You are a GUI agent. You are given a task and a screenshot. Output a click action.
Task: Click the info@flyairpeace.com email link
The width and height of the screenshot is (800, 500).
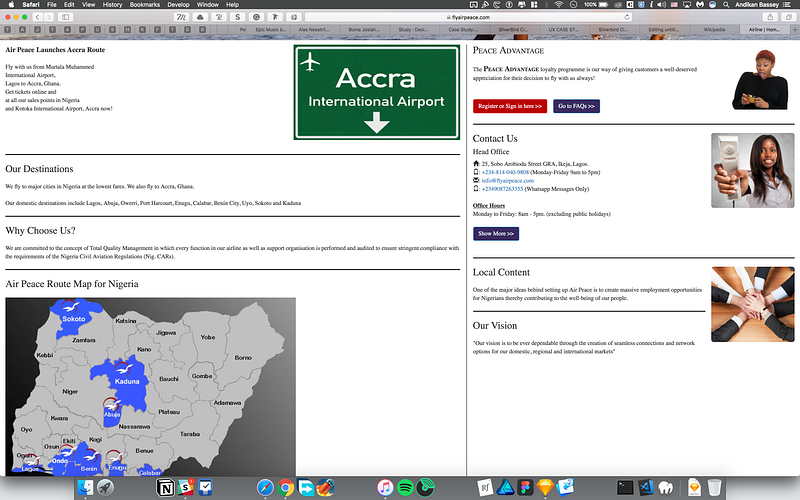click(x=508, y=181)
